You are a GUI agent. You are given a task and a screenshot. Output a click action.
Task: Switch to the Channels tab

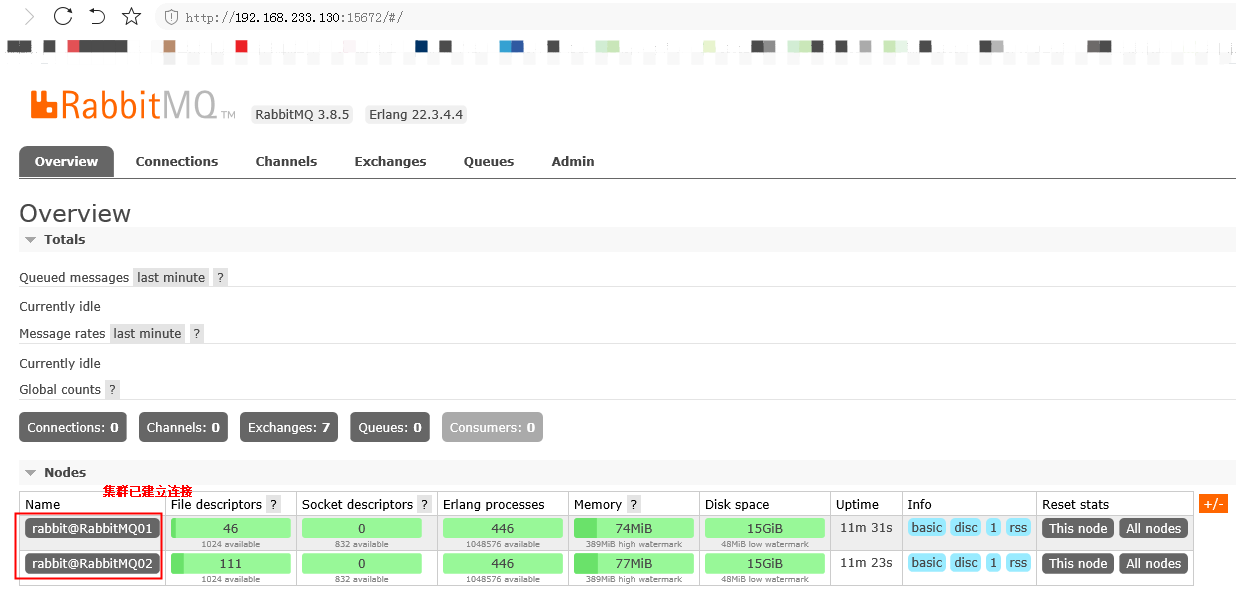(x=286, y=162)
